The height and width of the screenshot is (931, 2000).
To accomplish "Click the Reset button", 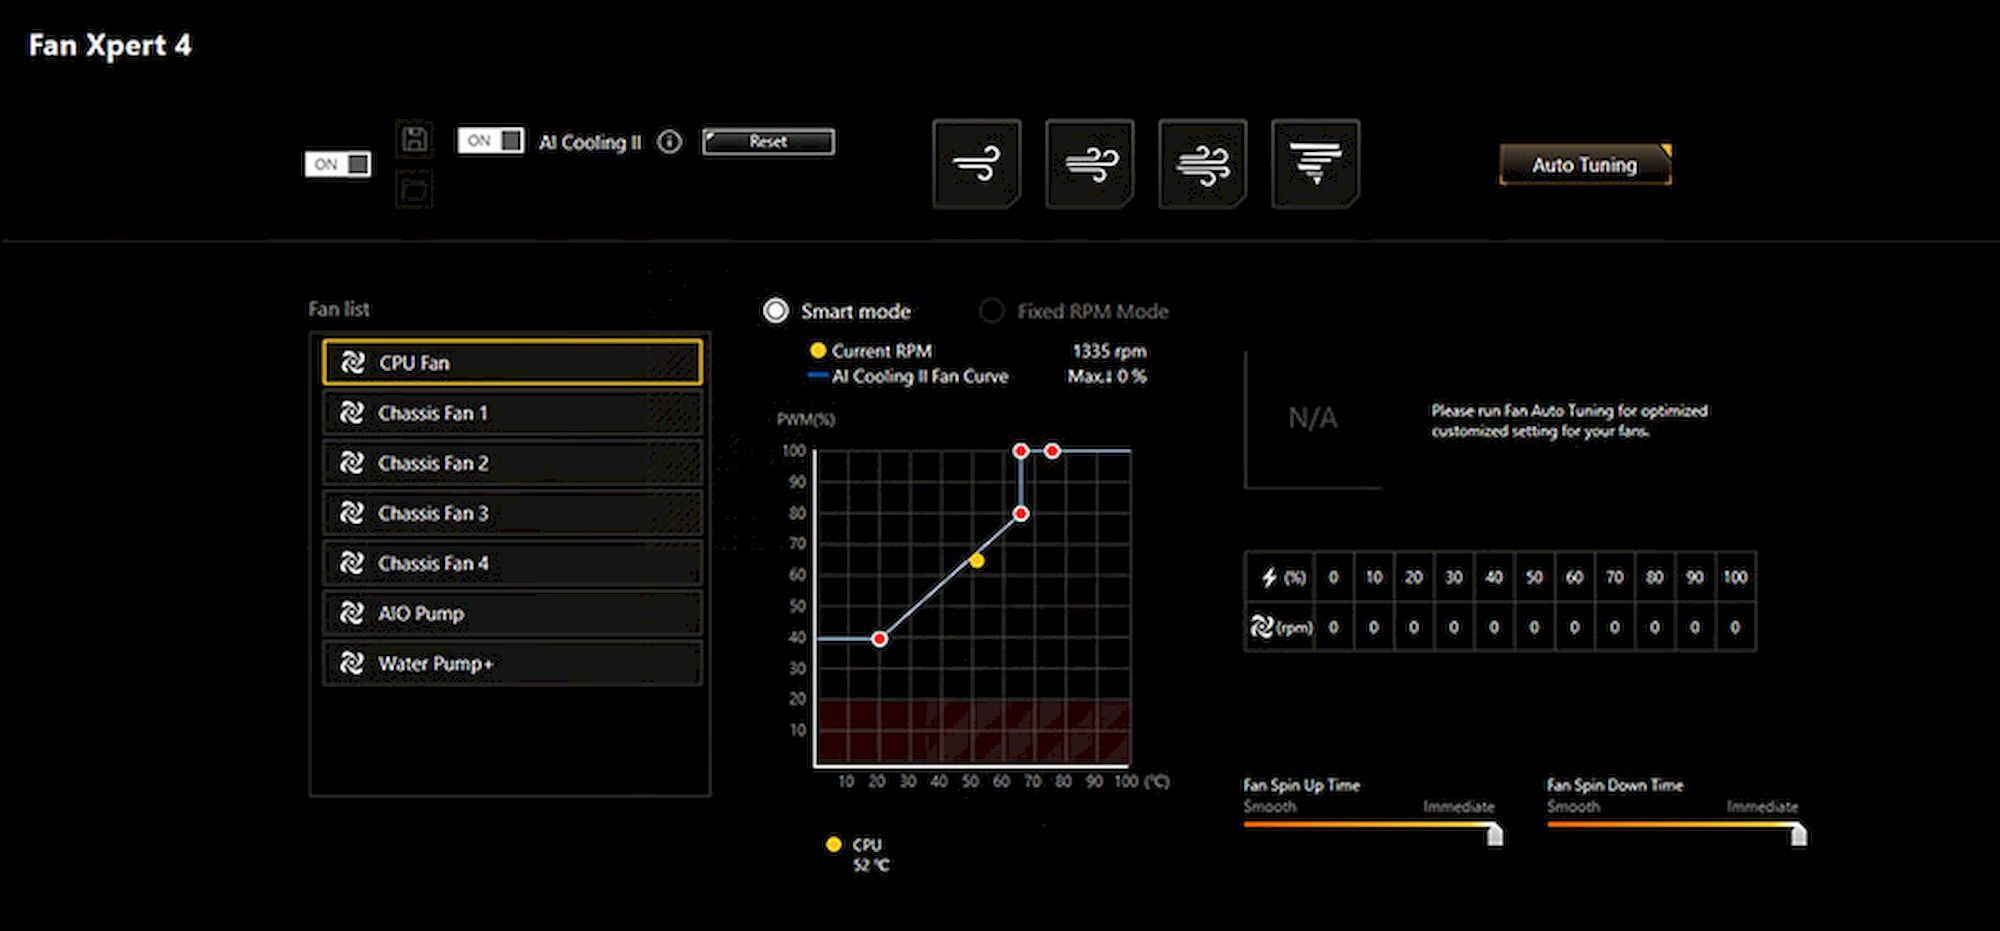I will 768,142.
